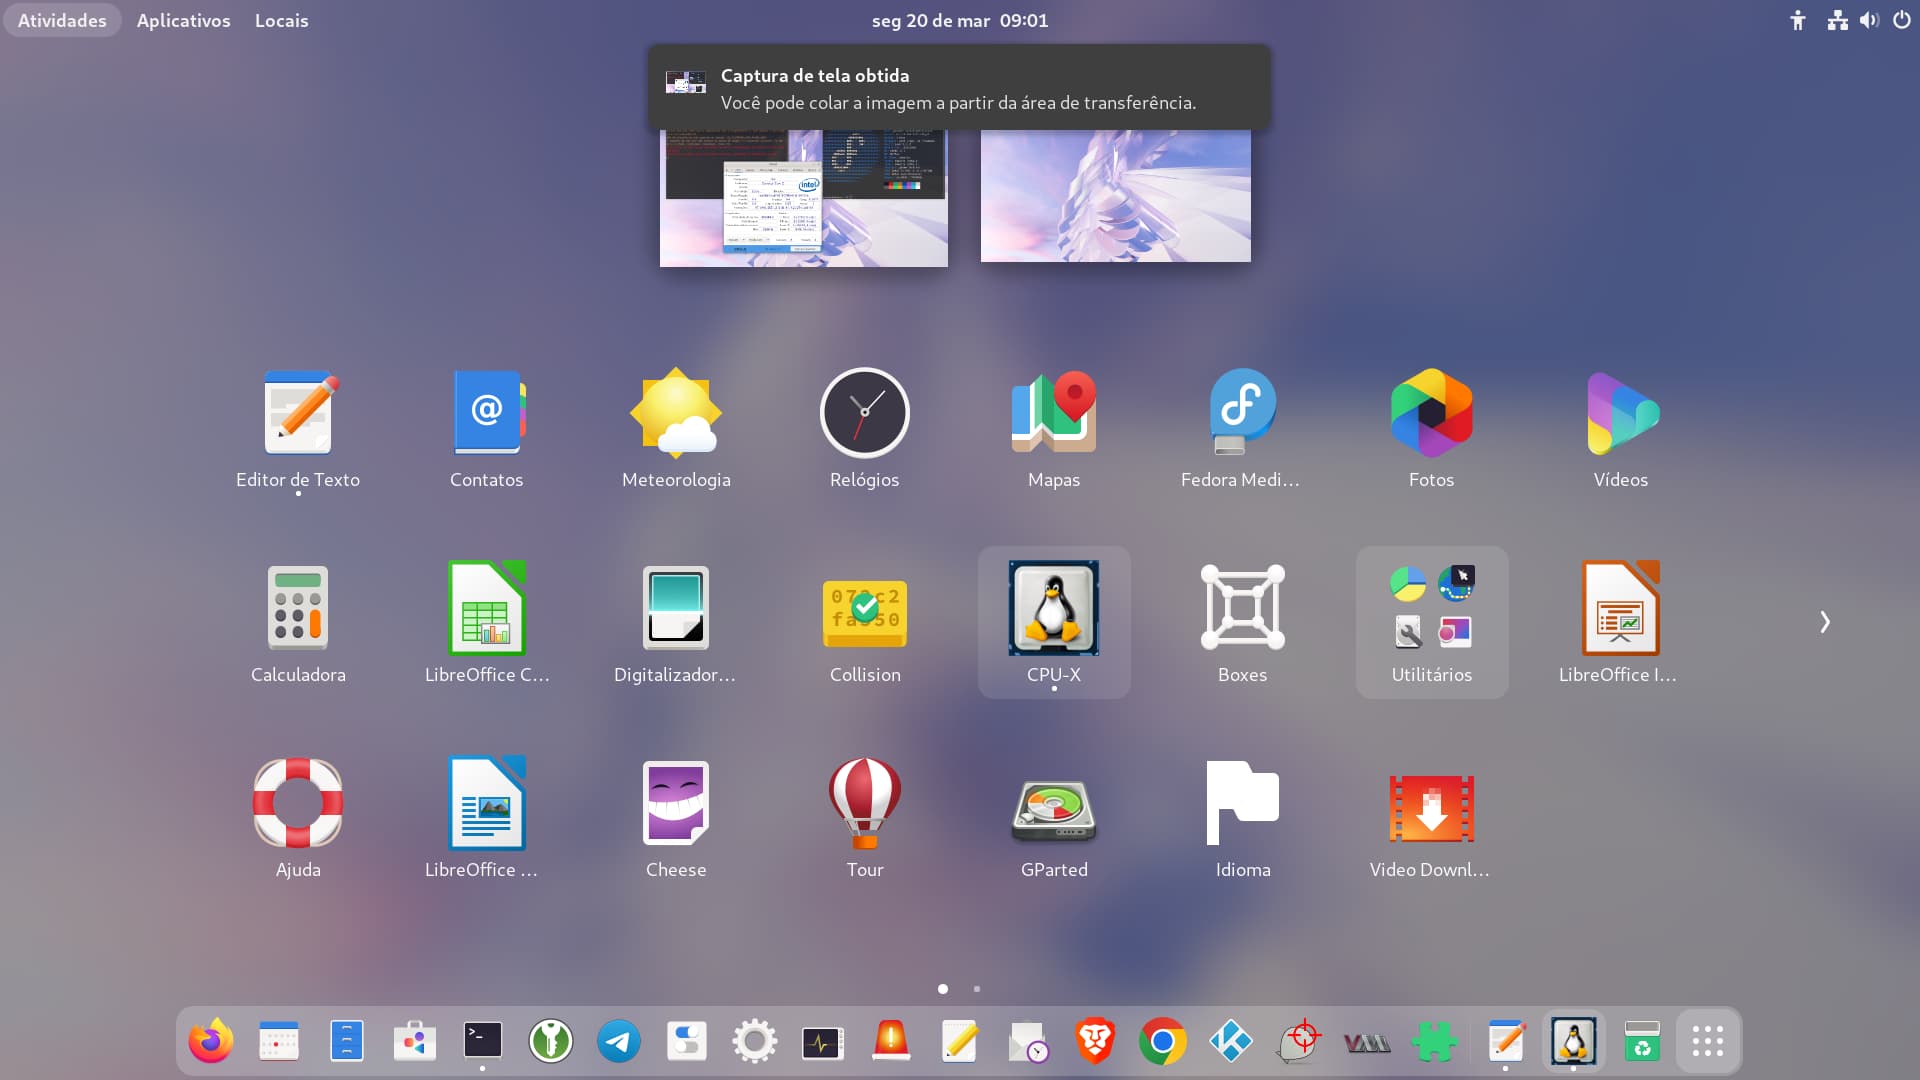The width and height of the screenshot is (1920, 1080).
Task: Launch Google Chrome from the dock
Action: (x=1163, y=1042)
